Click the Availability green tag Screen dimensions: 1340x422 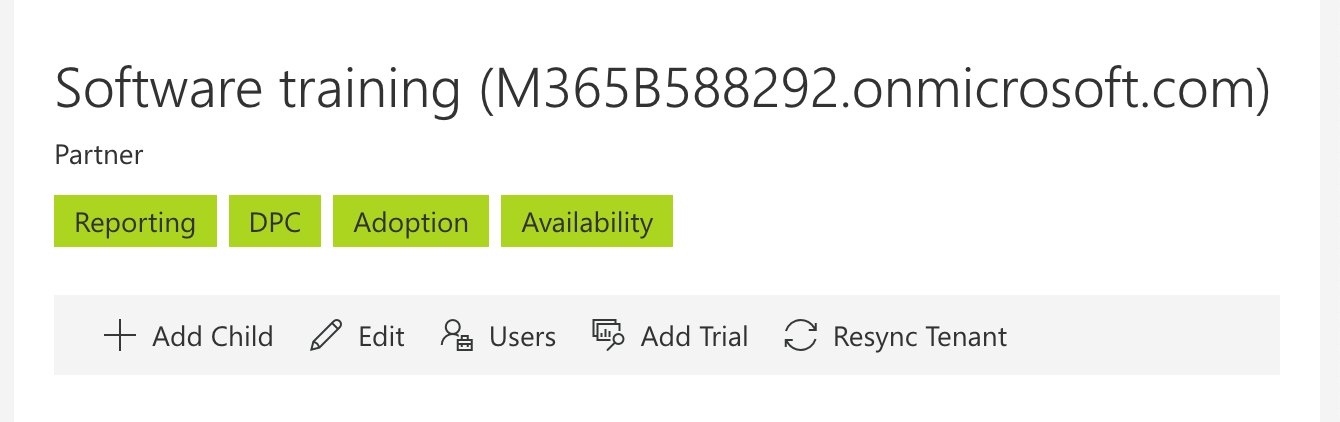pyautogui.click(x=587, y=222)
